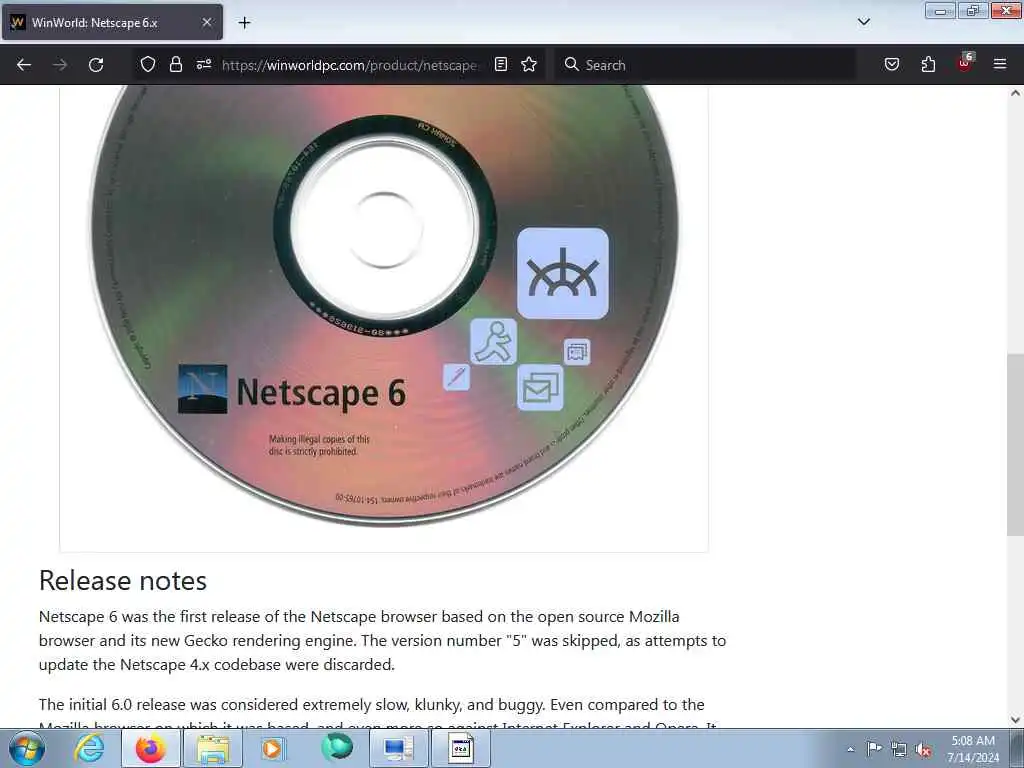Image resolution: width=1024 pixels, height=768 pixels.
Task: Select the WinWorld: Netscape 6.x tab
Action: (x=112, y=22)
